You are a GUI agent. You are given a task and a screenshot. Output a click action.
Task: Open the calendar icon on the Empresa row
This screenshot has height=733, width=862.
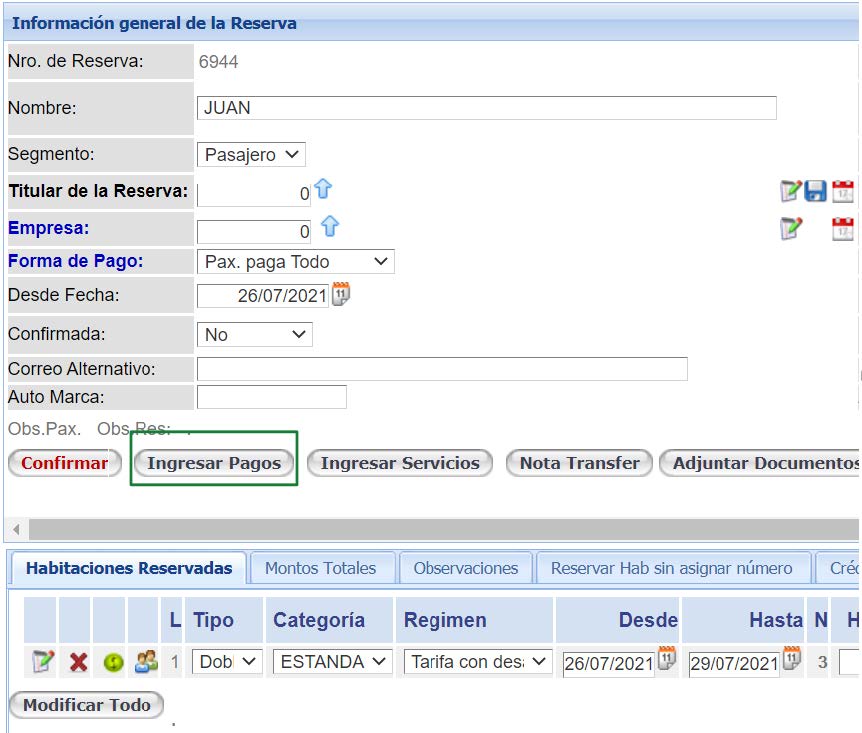click(x=843, y=228)
